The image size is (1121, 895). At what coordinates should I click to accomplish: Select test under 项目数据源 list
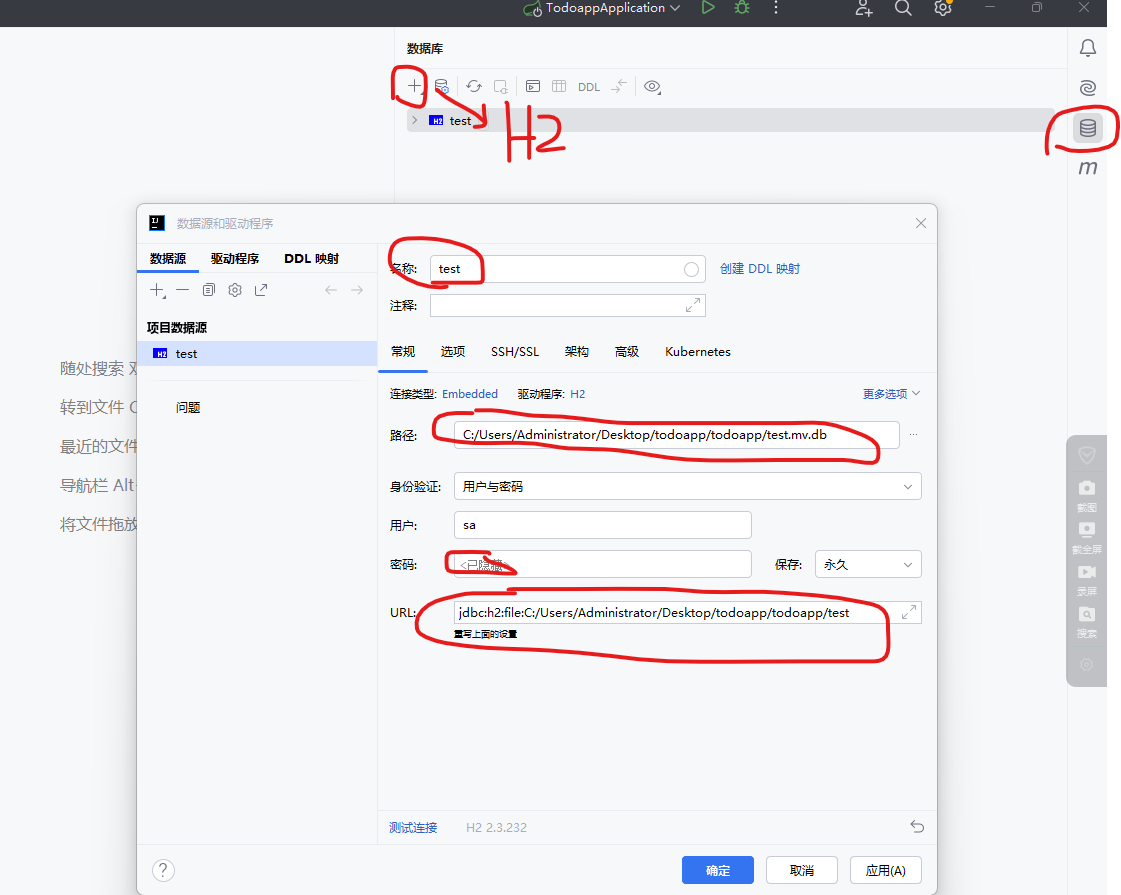pos(257,354)
